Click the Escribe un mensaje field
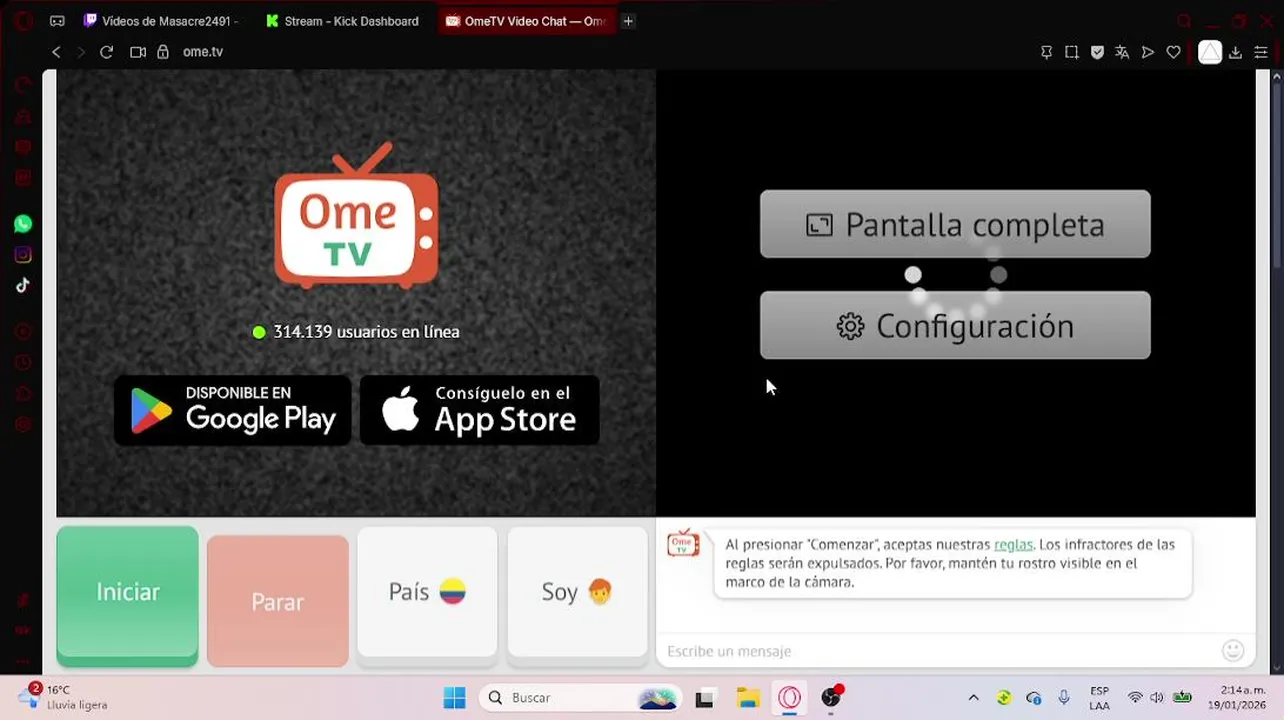1284x720 pixels. tap(938, 651)
